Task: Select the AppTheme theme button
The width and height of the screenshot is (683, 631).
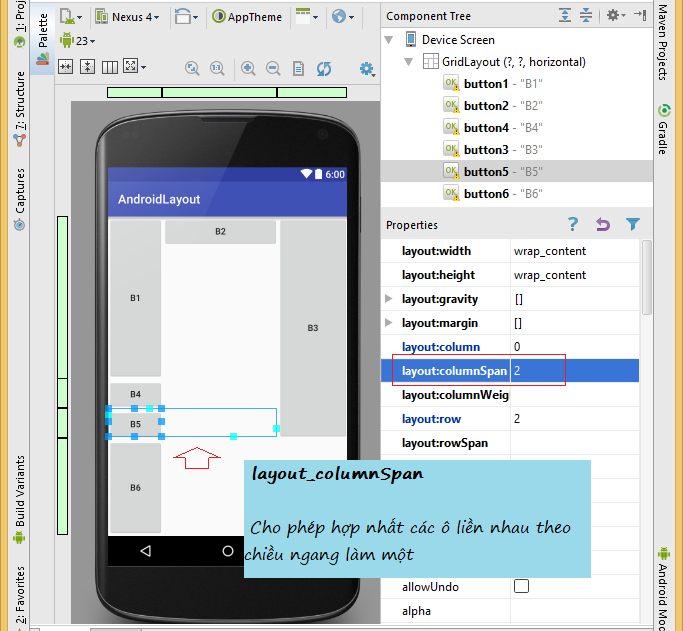Action: coord(247,17)
